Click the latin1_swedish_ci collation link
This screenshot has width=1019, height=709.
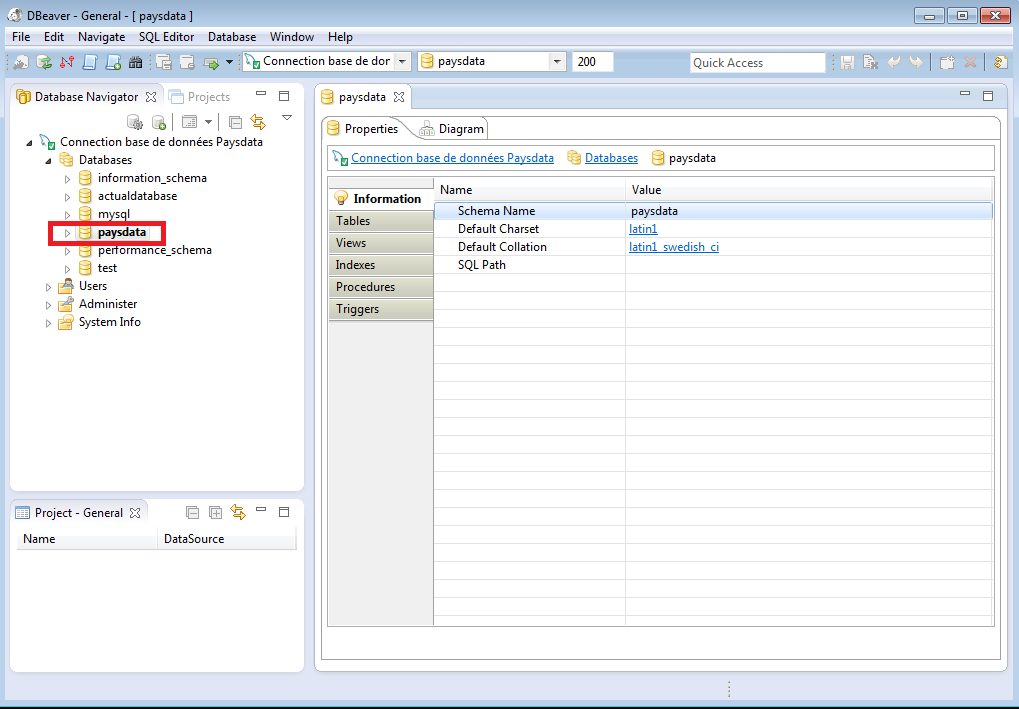(674, 247)
